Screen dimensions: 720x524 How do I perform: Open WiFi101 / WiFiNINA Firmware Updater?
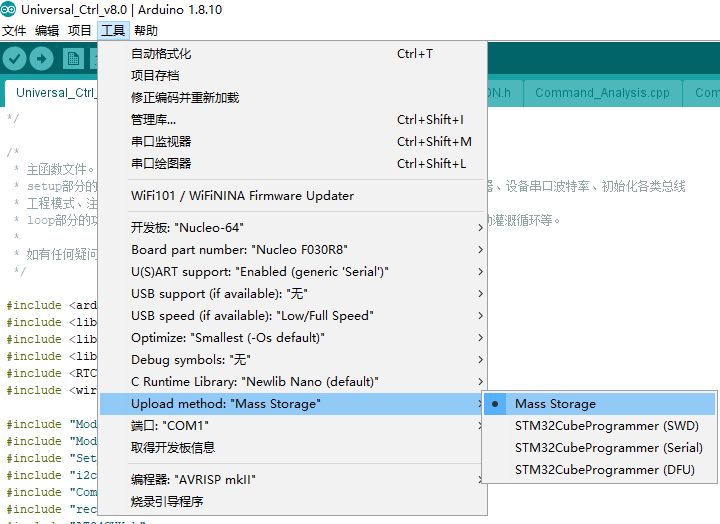[292, 196]
